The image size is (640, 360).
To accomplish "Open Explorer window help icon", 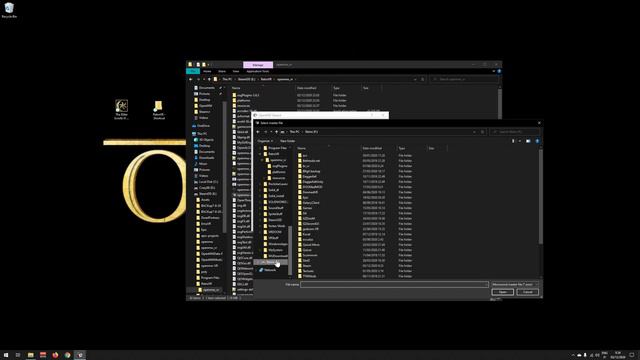I will point(499,71).
